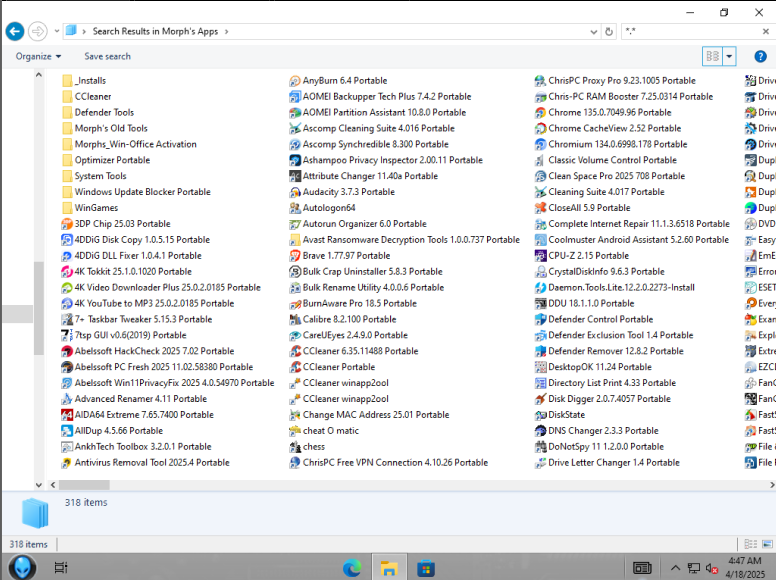Select Chrome 135.0.7049.96 Portable icon
The width and height of the screenshot is (776, 580).
[x=540, y=112]
